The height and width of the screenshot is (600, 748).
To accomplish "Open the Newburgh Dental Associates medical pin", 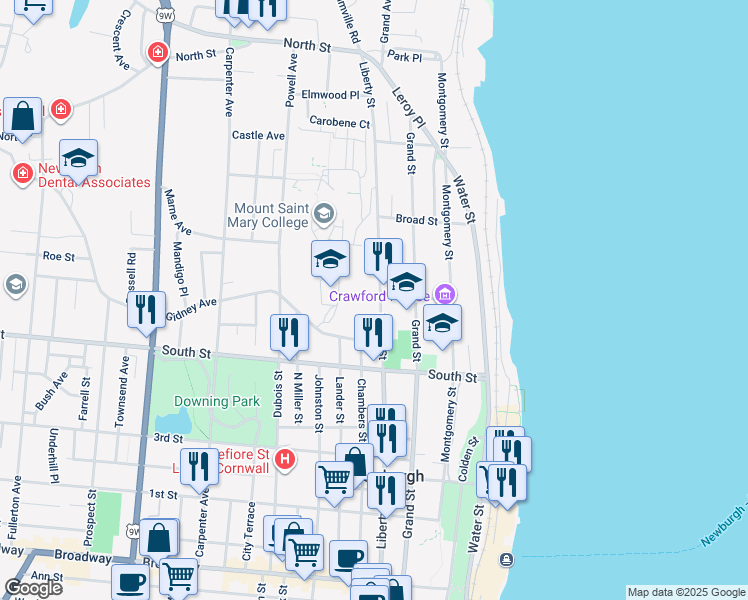I will tap(22, 175).
